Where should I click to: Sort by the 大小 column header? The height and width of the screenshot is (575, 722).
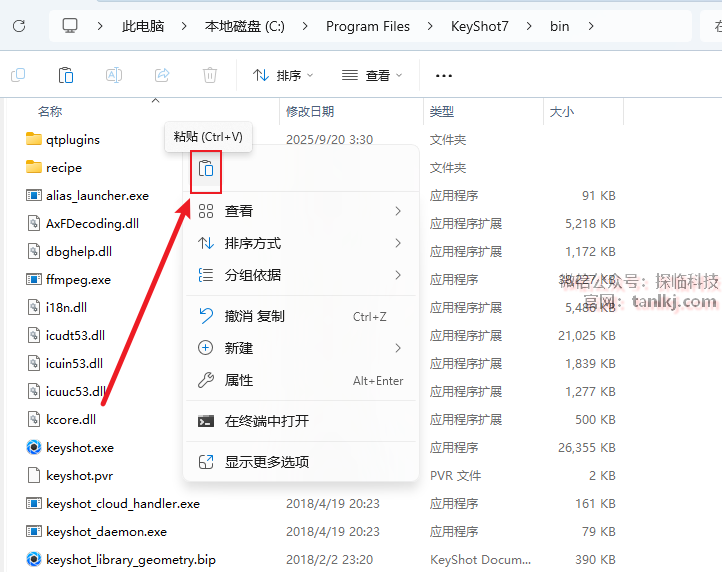[562, 111]
